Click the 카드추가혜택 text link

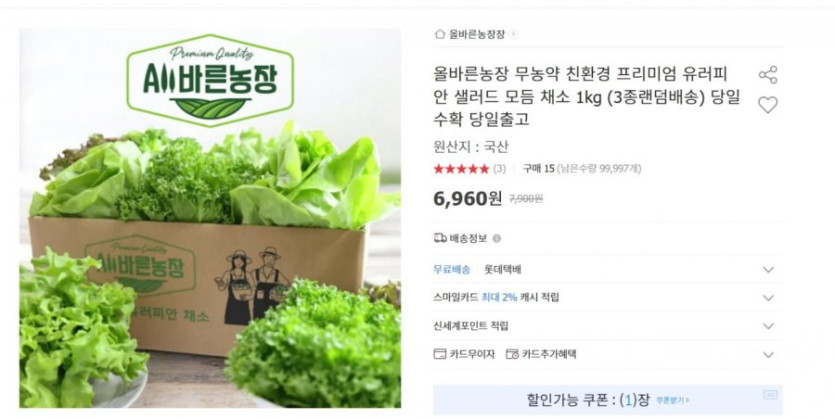pyautogui.click(x=549, y=354)
